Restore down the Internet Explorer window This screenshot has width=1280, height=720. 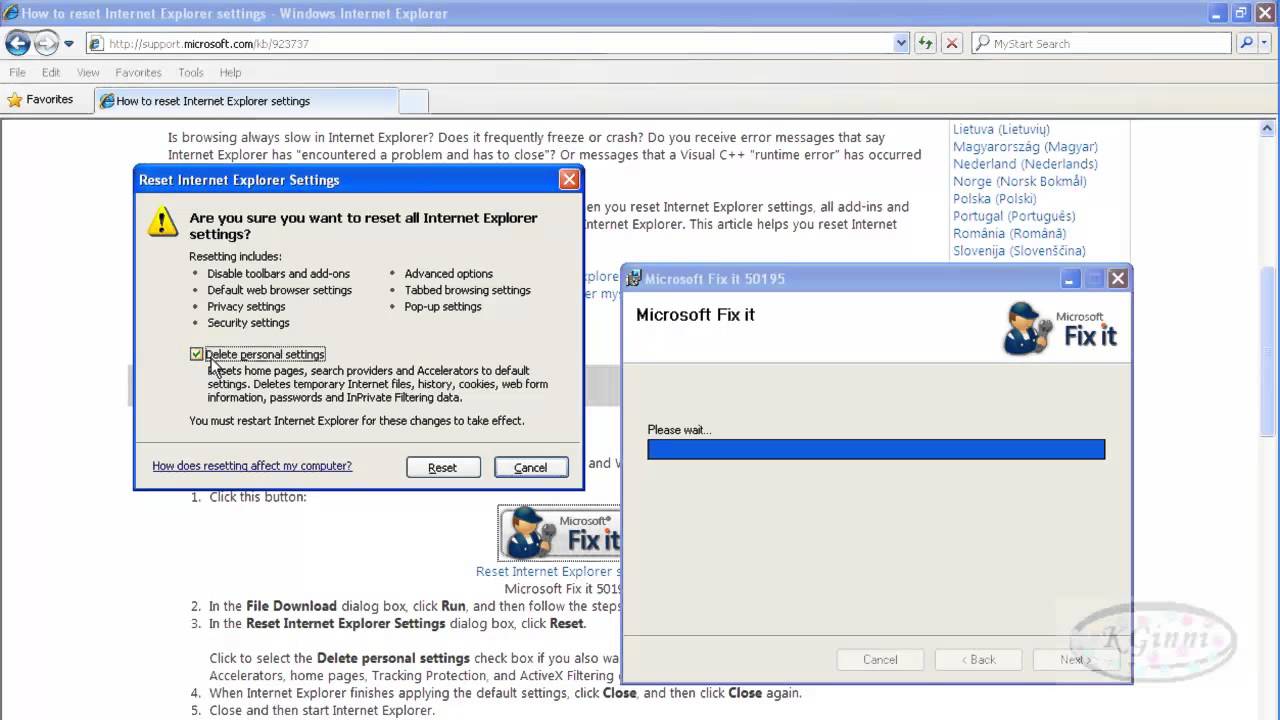pos(1241,13)
